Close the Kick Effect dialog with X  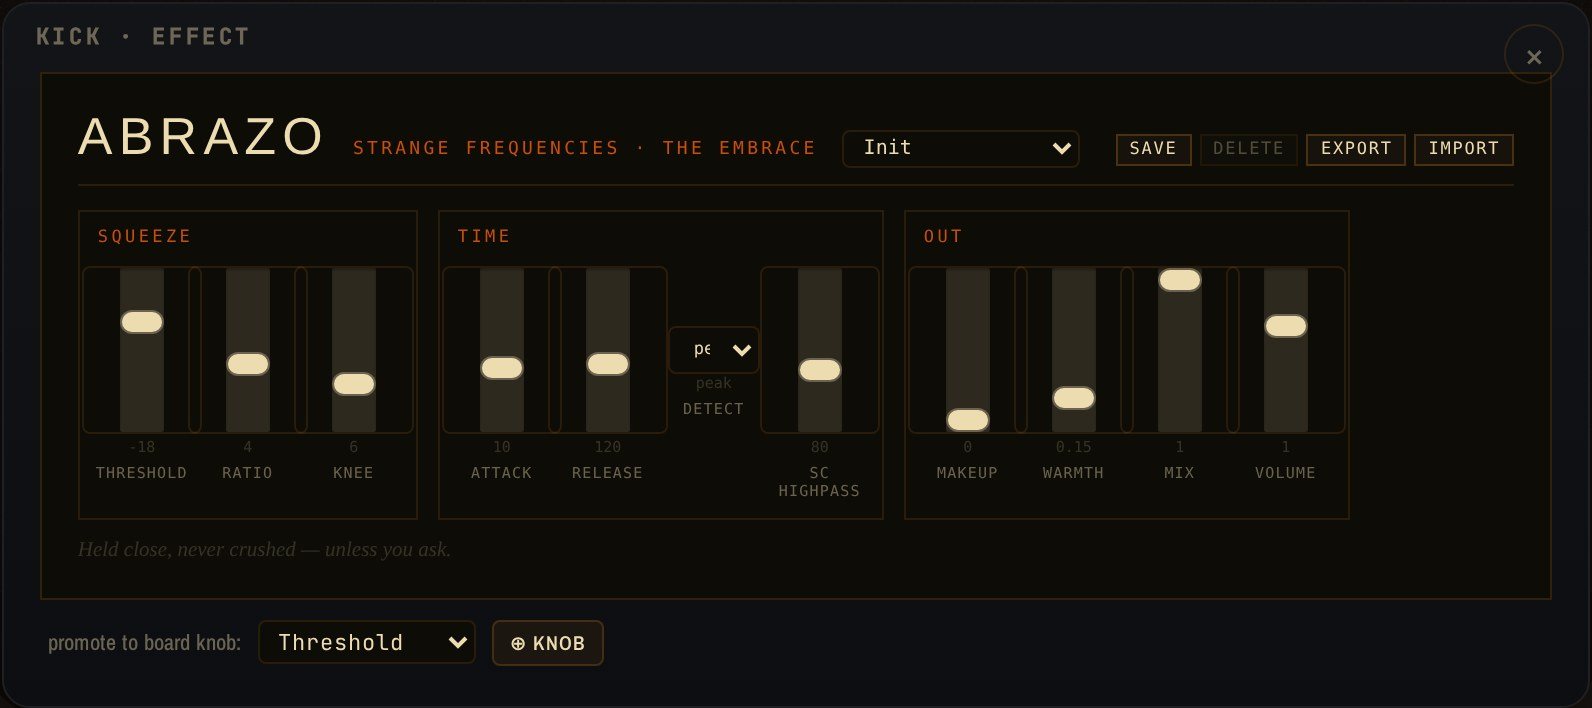pos(1533,56)
